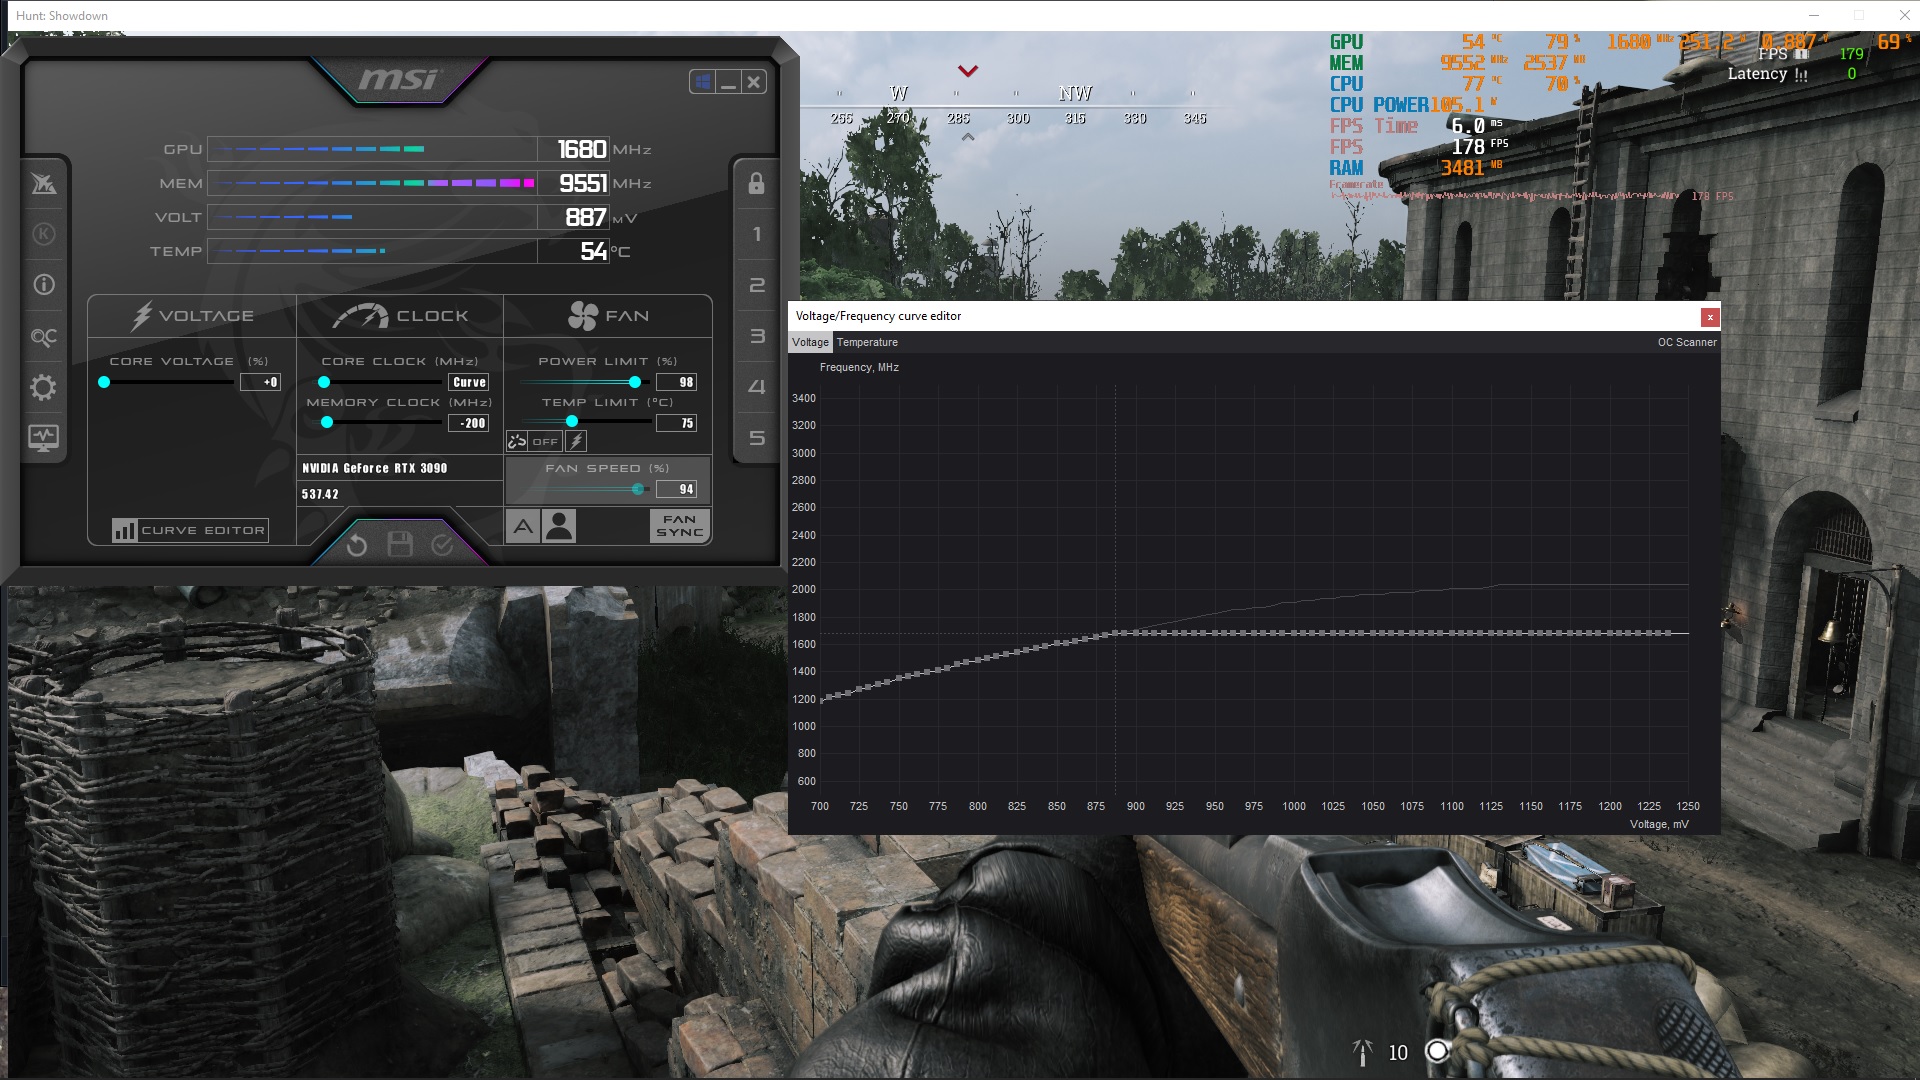Select profile slot 1

[x=756, y=234]
